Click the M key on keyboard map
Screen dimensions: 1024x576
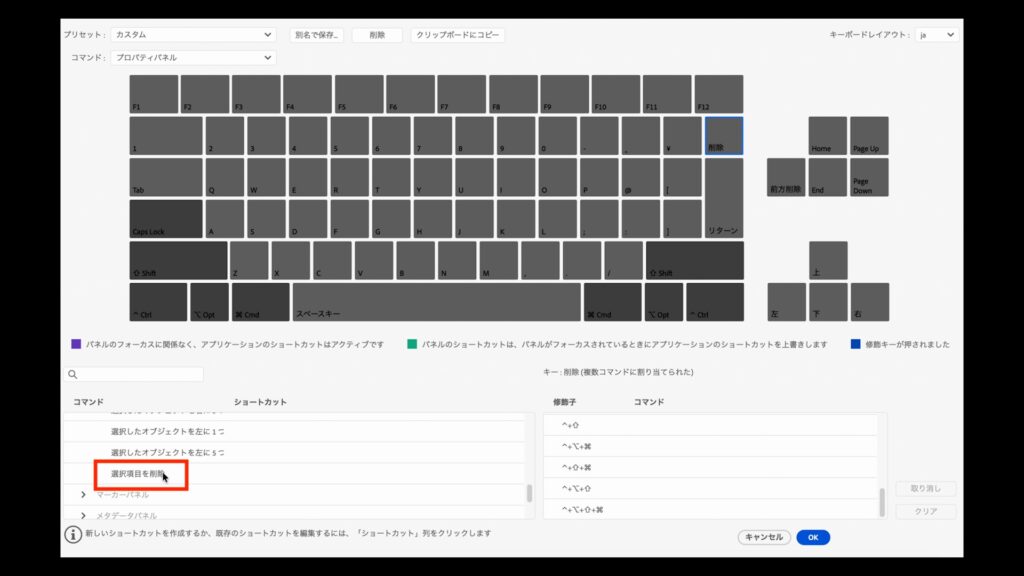point(498,260)
